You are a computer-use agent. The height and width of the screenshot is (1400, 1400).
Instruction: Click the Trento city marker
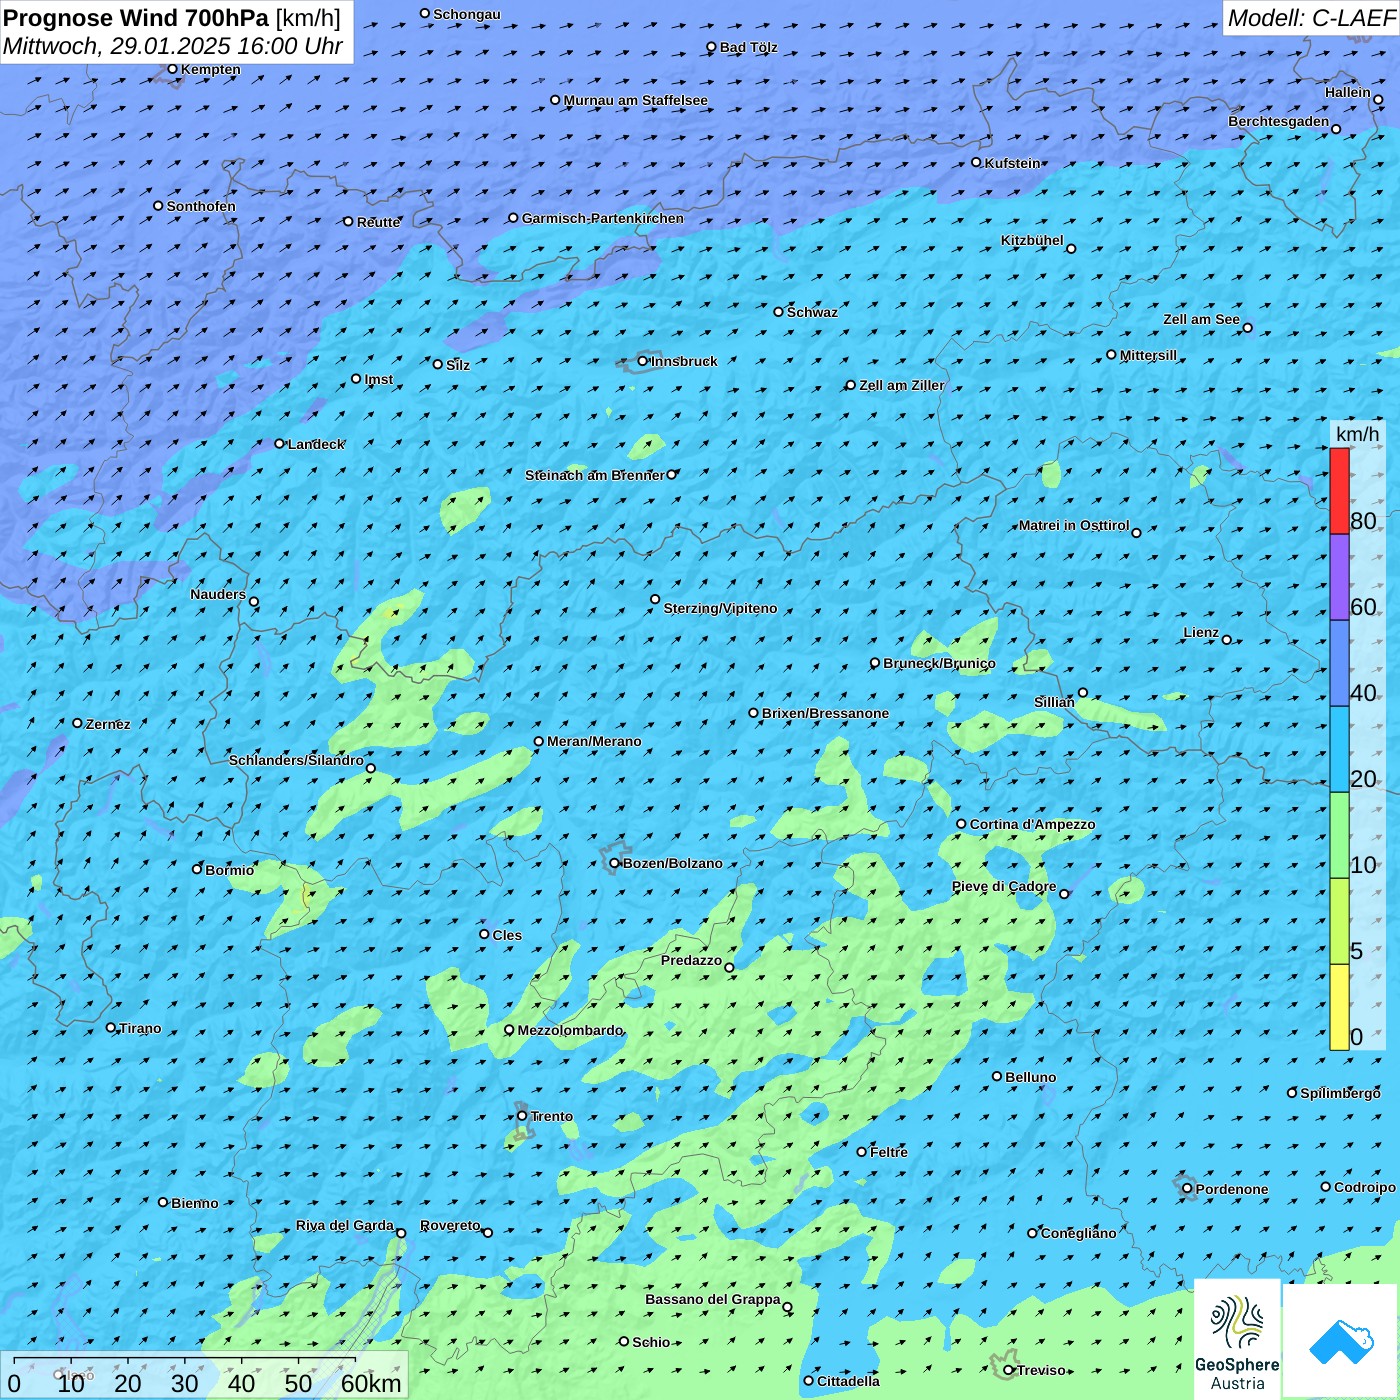(522, 1116)
